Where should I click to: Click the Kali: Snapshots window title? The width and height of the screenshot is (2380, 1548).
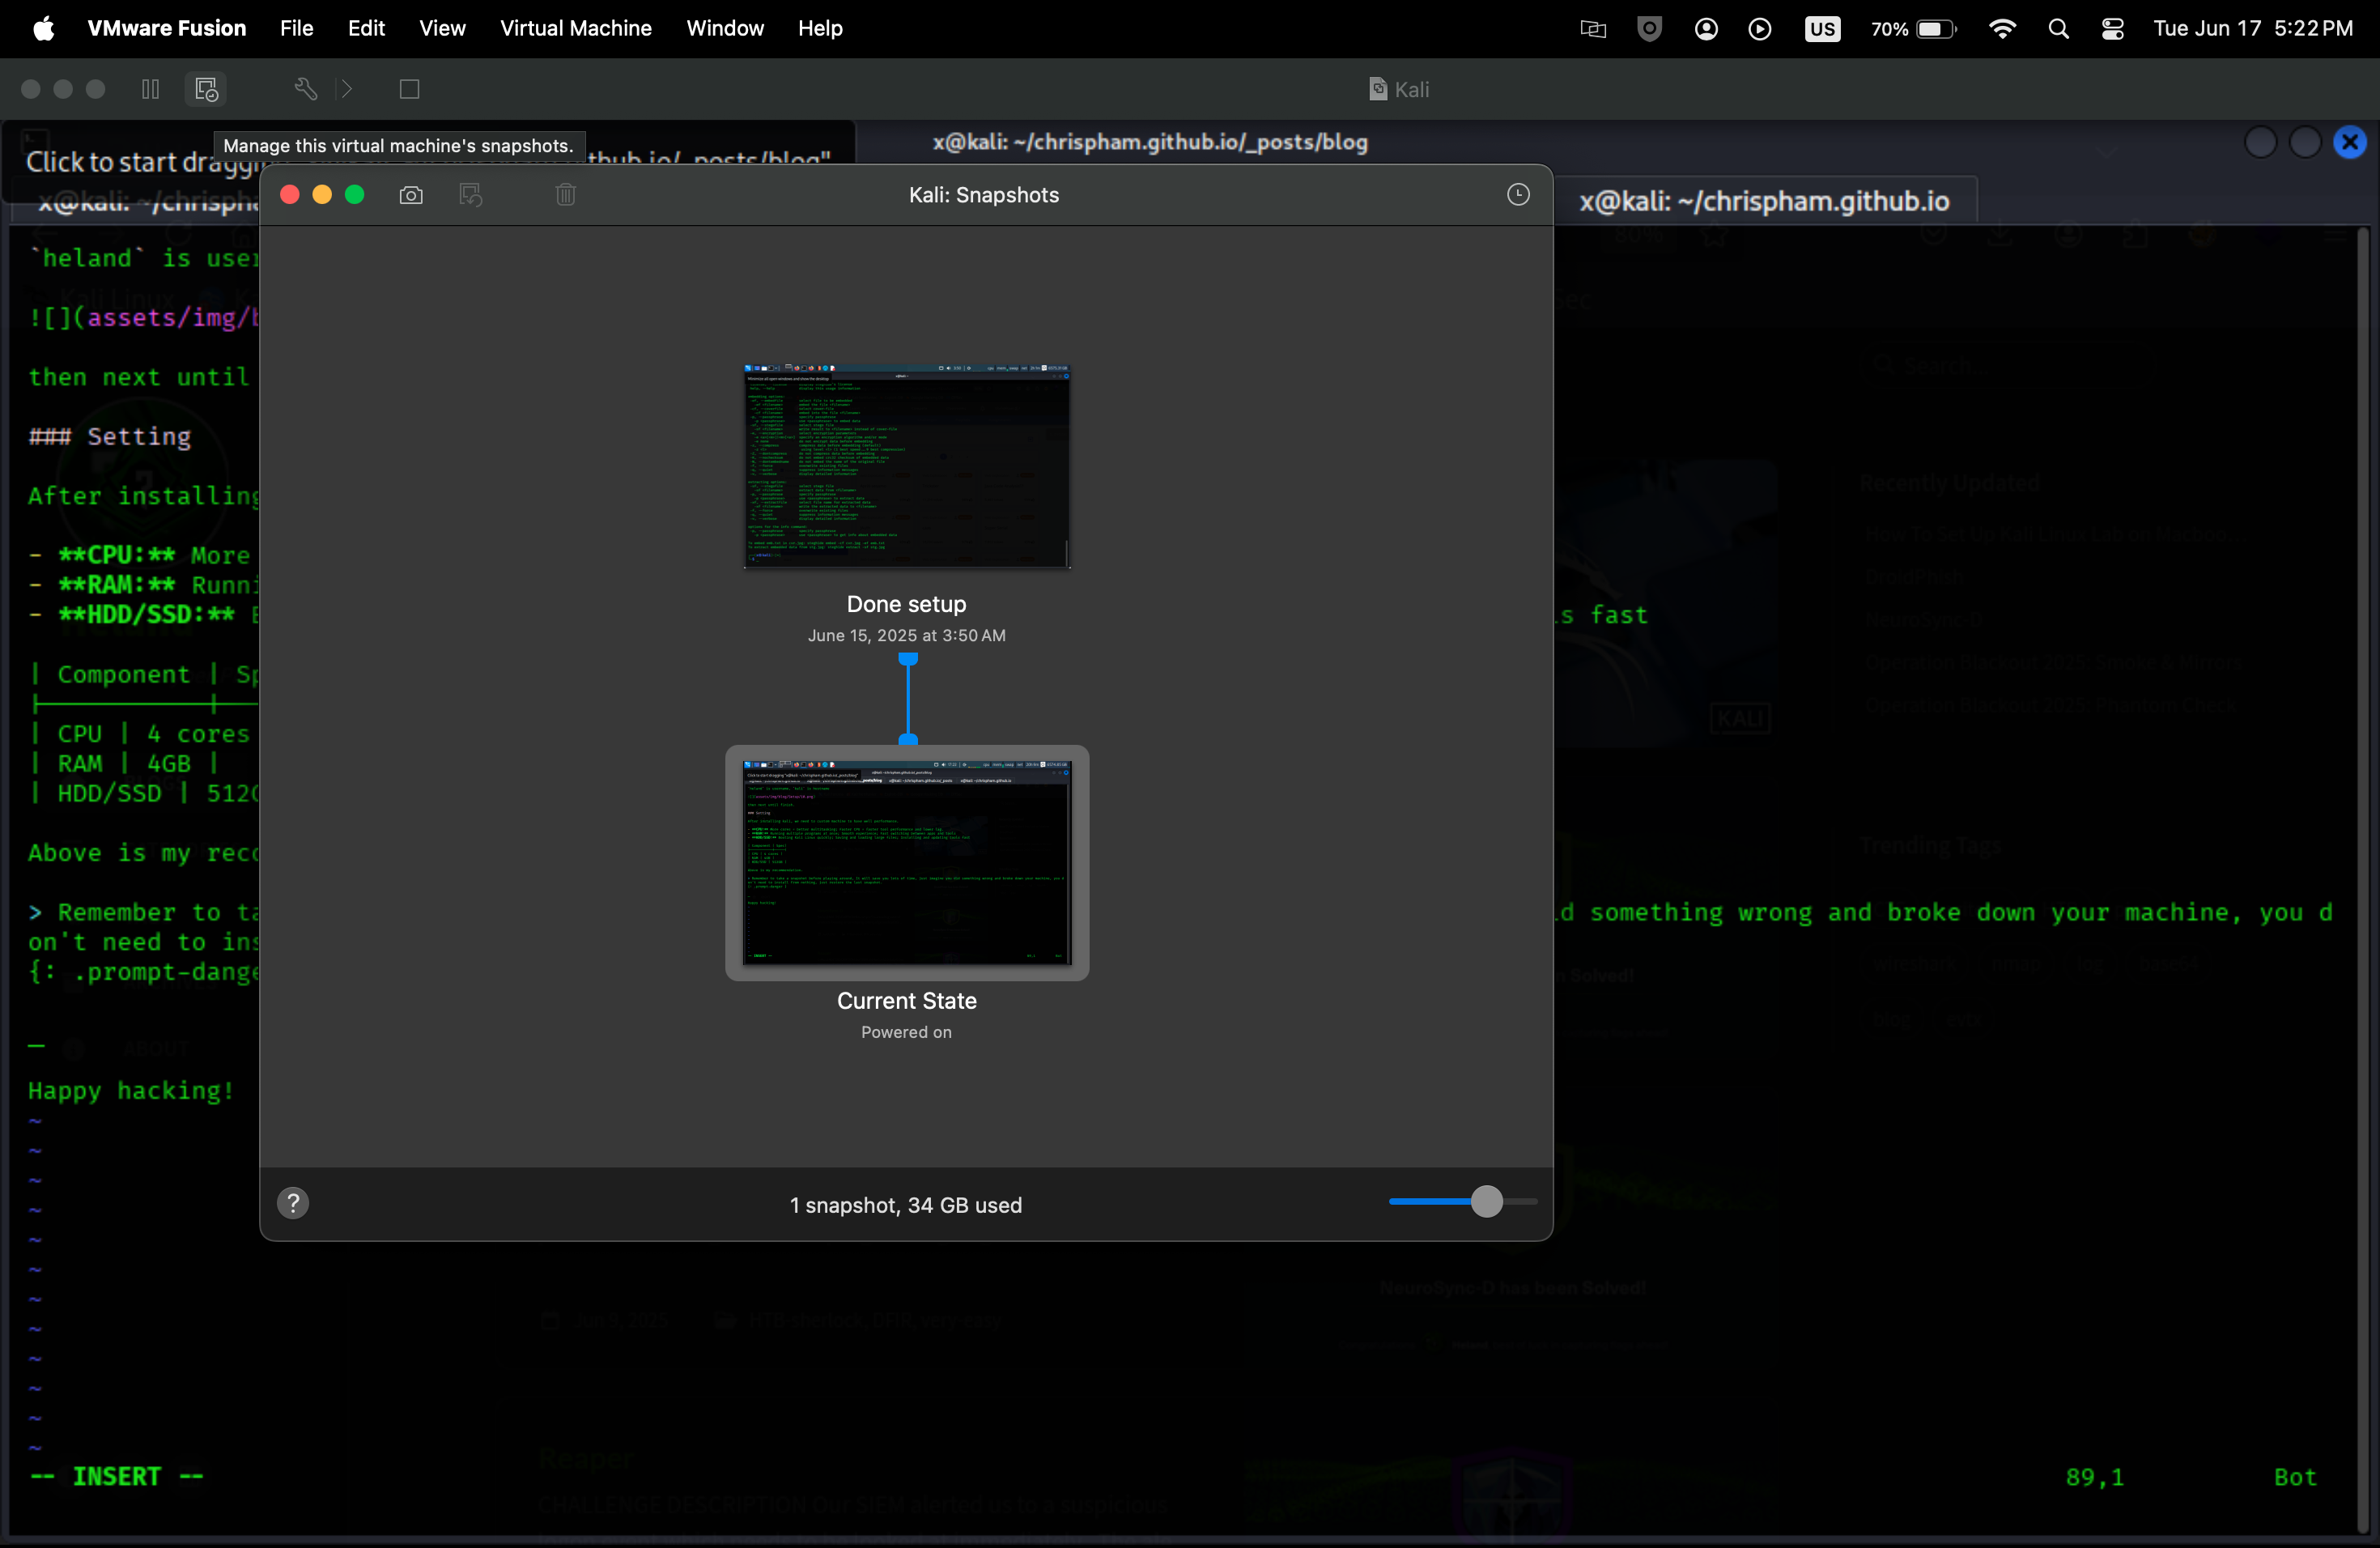click(x=984, y=195)
